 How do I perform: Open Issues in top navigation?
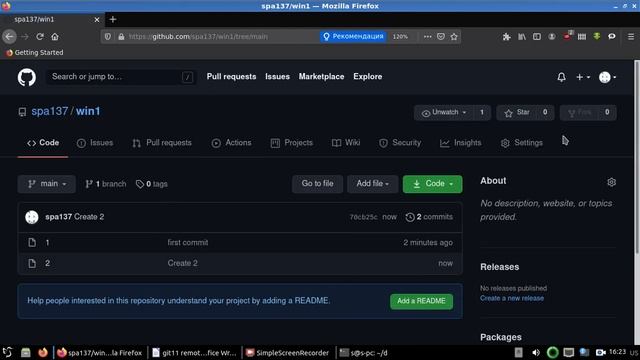coord(277,77)
